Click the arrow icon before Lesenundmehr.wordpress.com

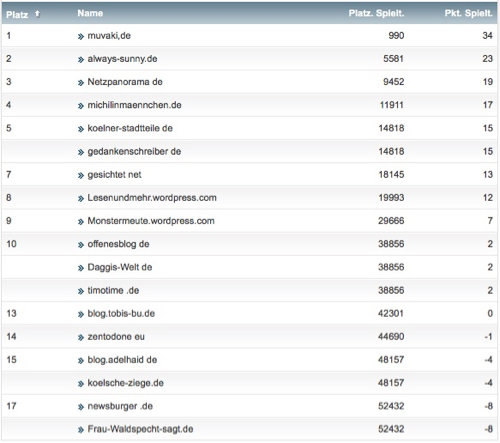81,199
